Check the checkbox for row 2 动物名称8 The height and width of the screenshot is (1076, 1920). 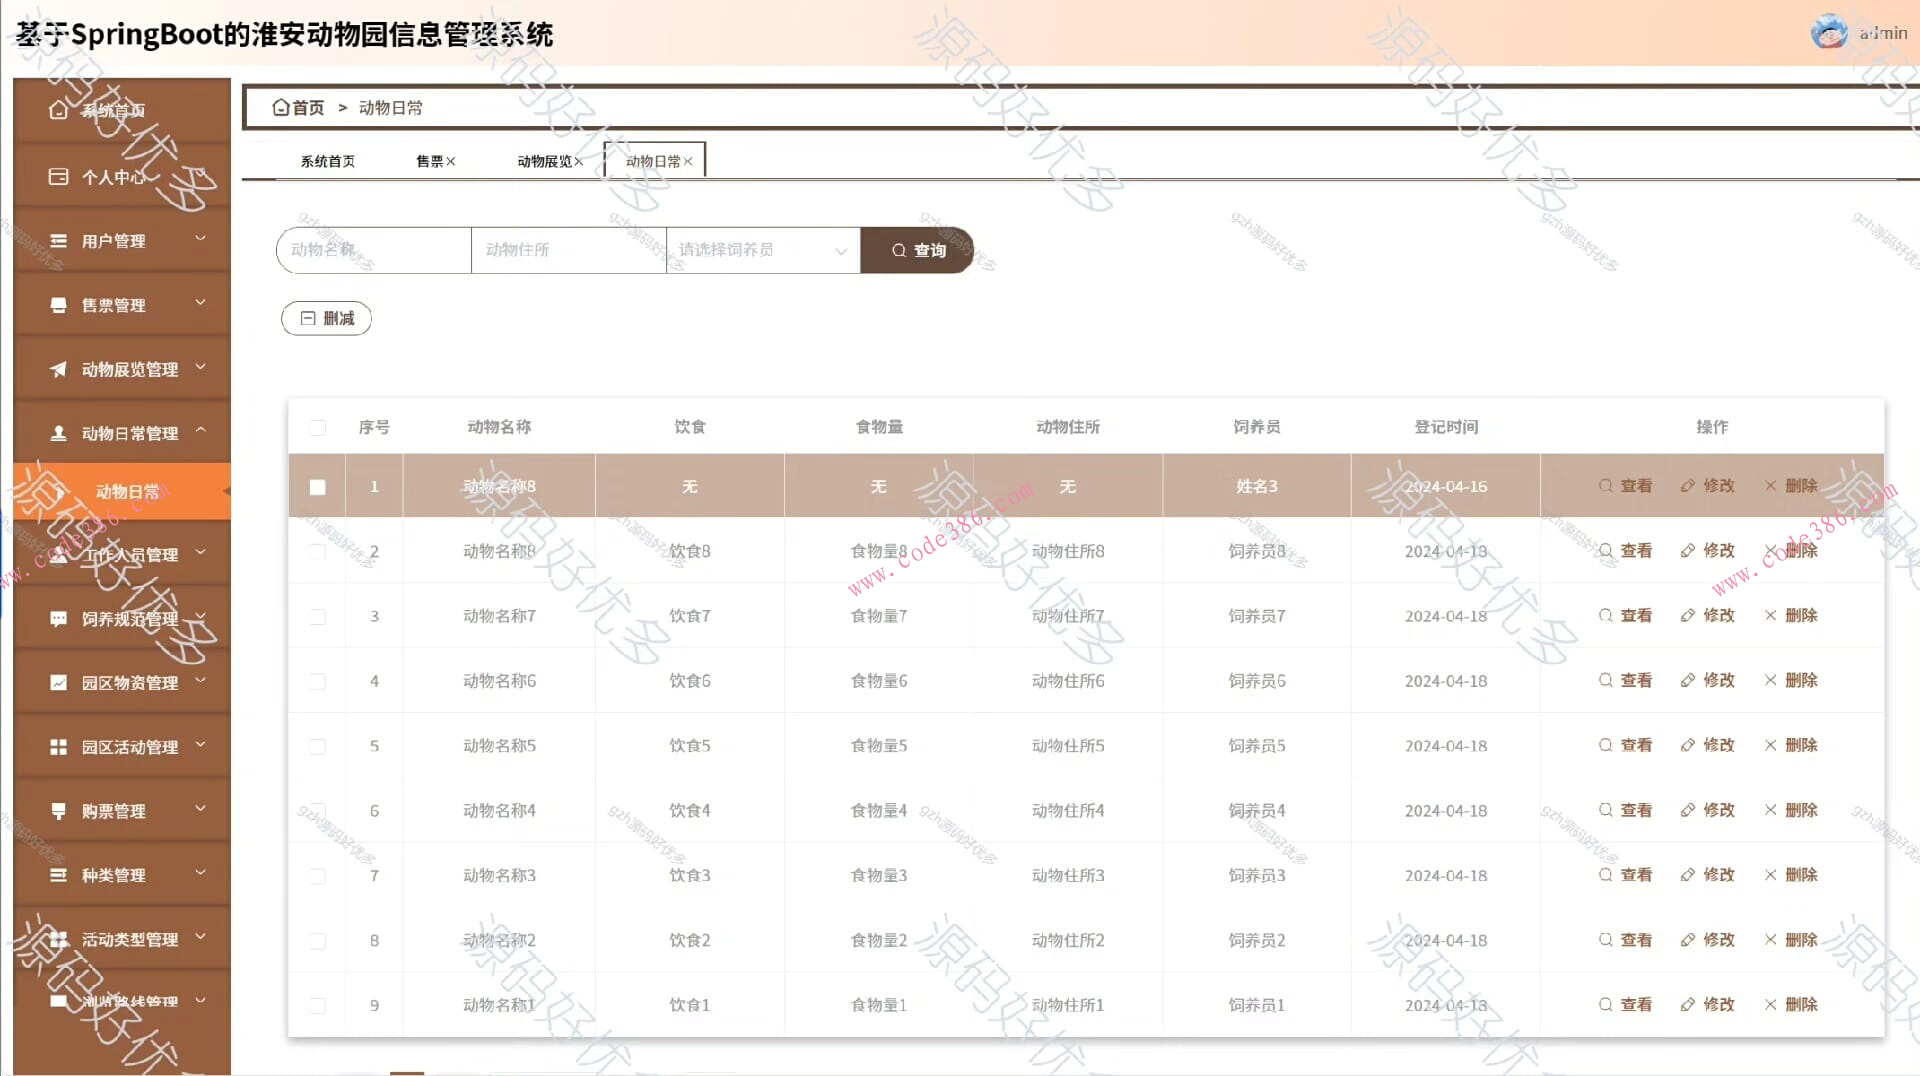pos(318,551)
